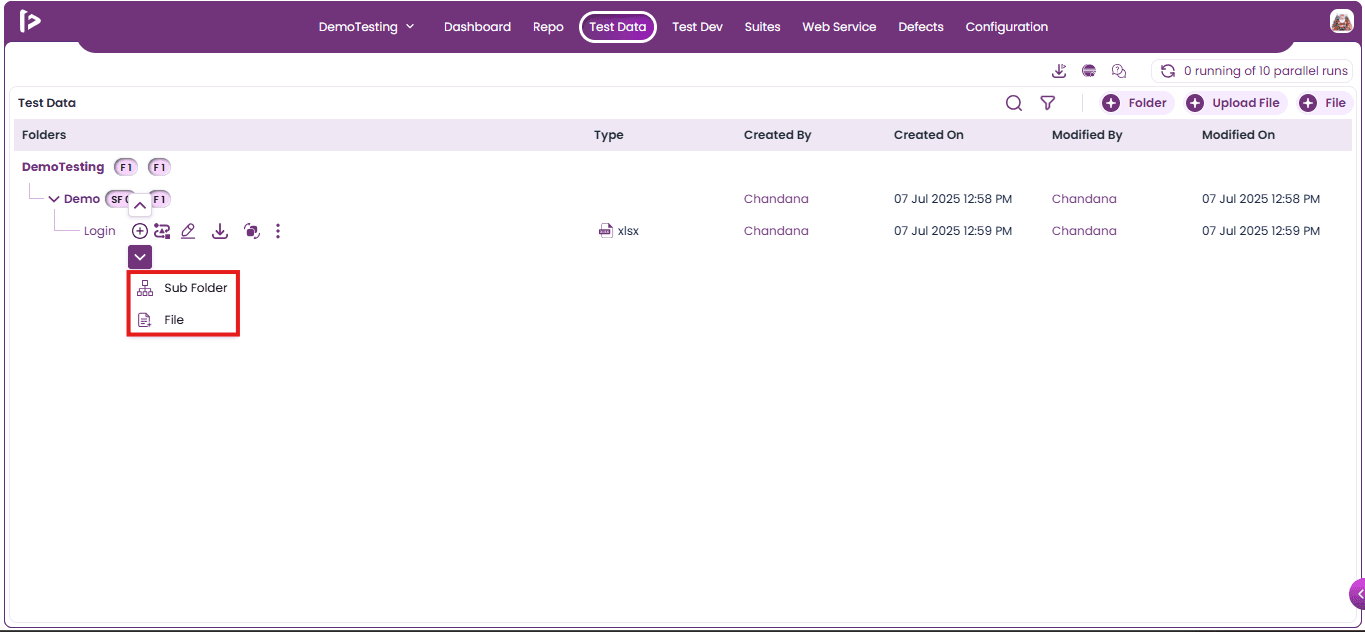1365x632 pixels.
Task: Open the DemoTesting project dropdown
Action: (x=366, y=27)
